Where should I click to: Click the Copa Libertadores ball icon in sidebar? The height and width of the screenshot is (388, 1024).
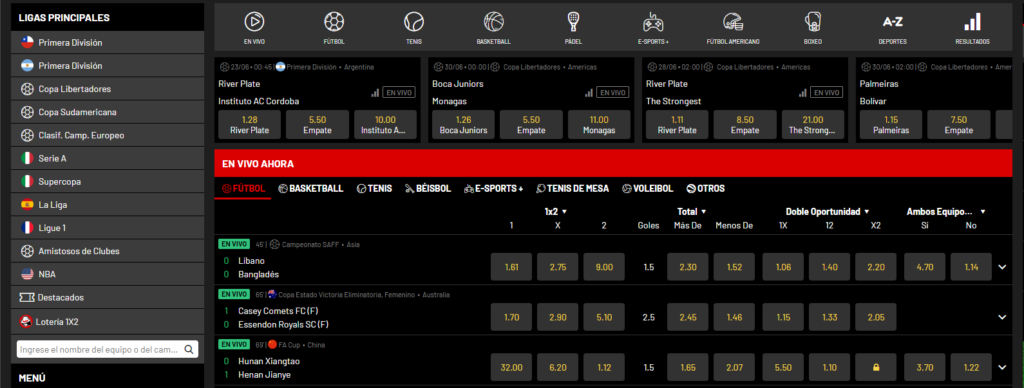27,89
